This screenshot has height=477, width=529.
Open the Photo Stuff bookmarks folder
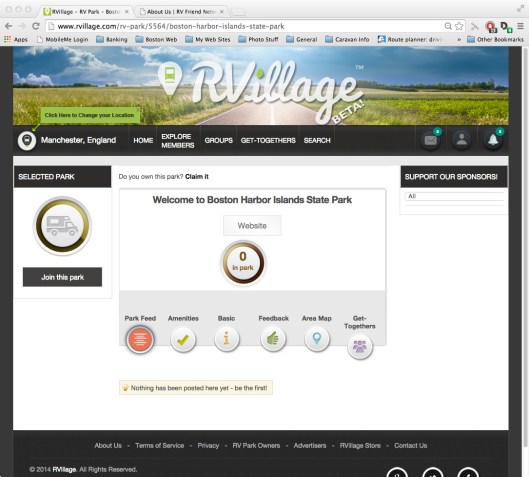258,39
